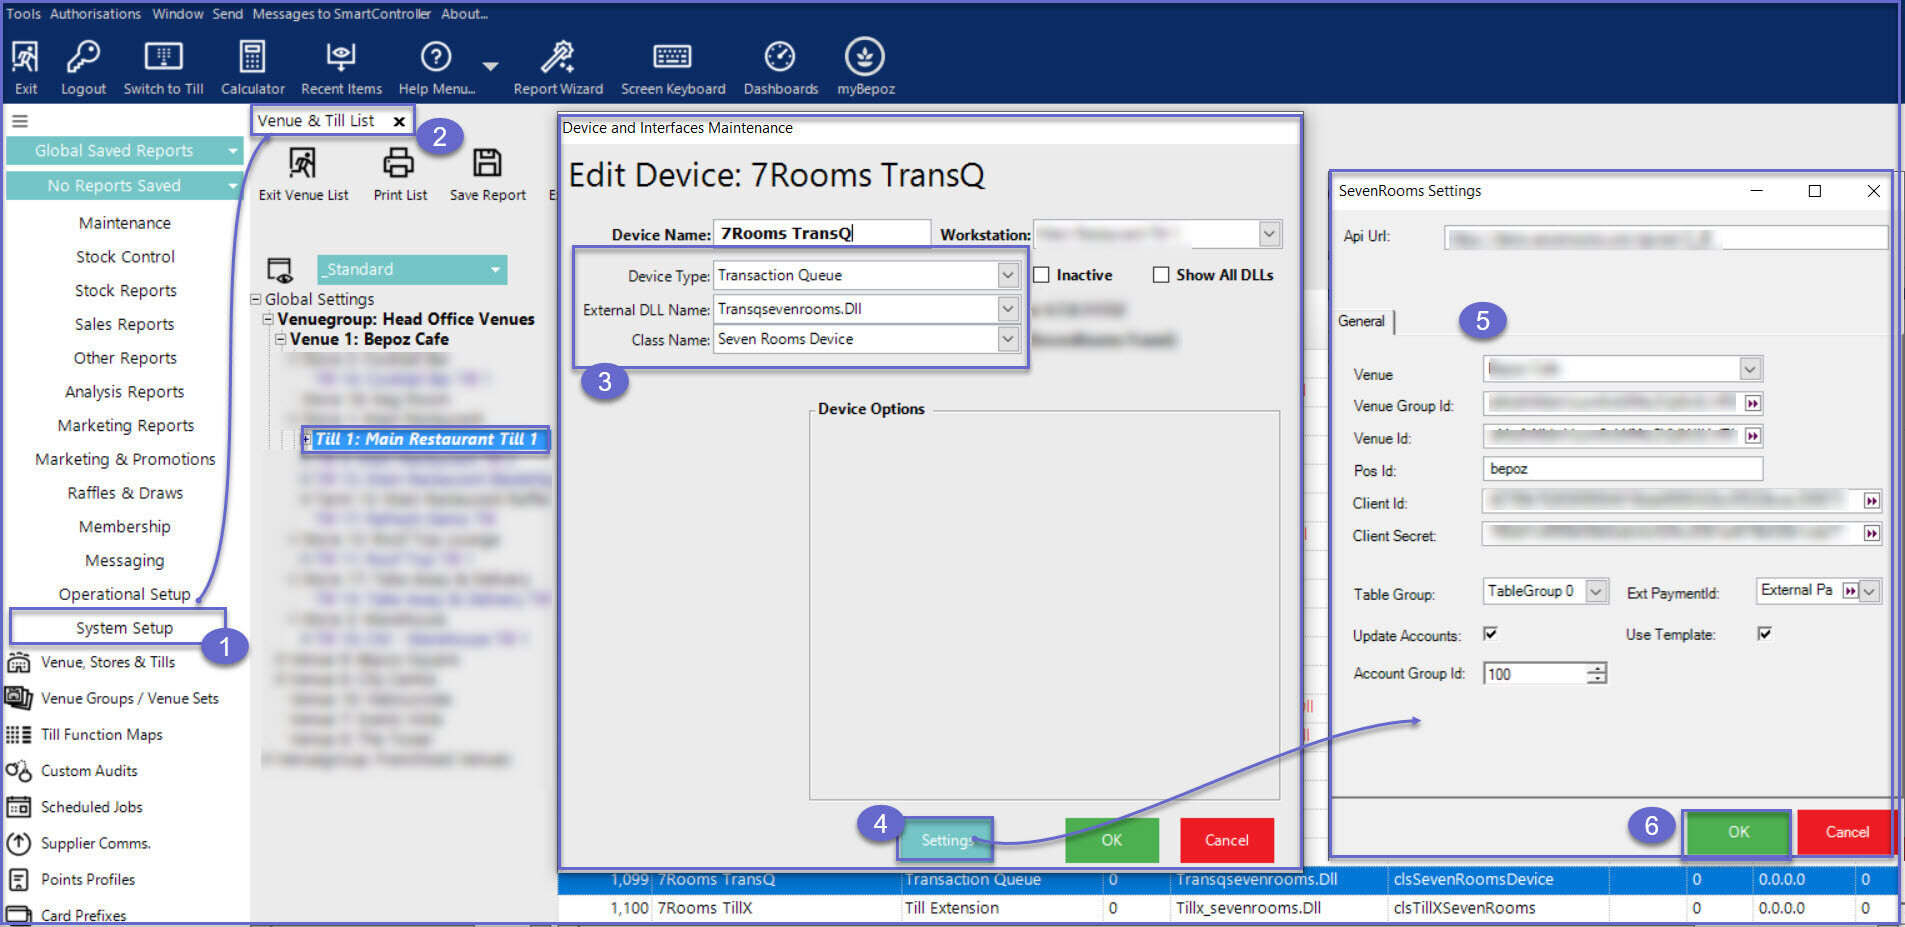This screenshot has height=927, width=1905.
Task: Click the Print List icon
Action: [399, 162]
